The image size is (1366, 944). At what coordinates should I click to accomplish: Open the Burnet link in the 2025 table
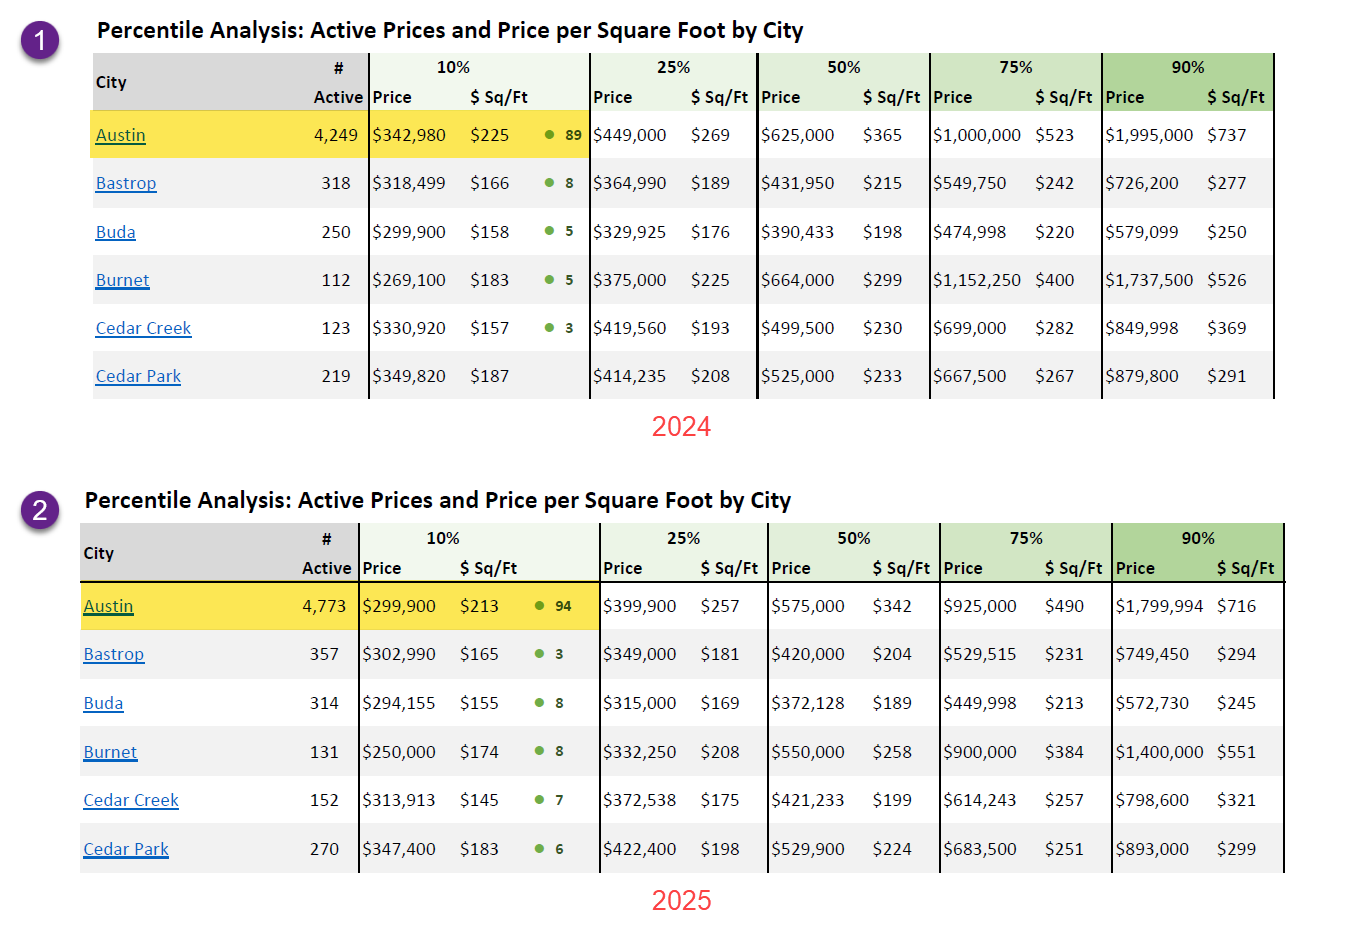(x=110, y=752)
